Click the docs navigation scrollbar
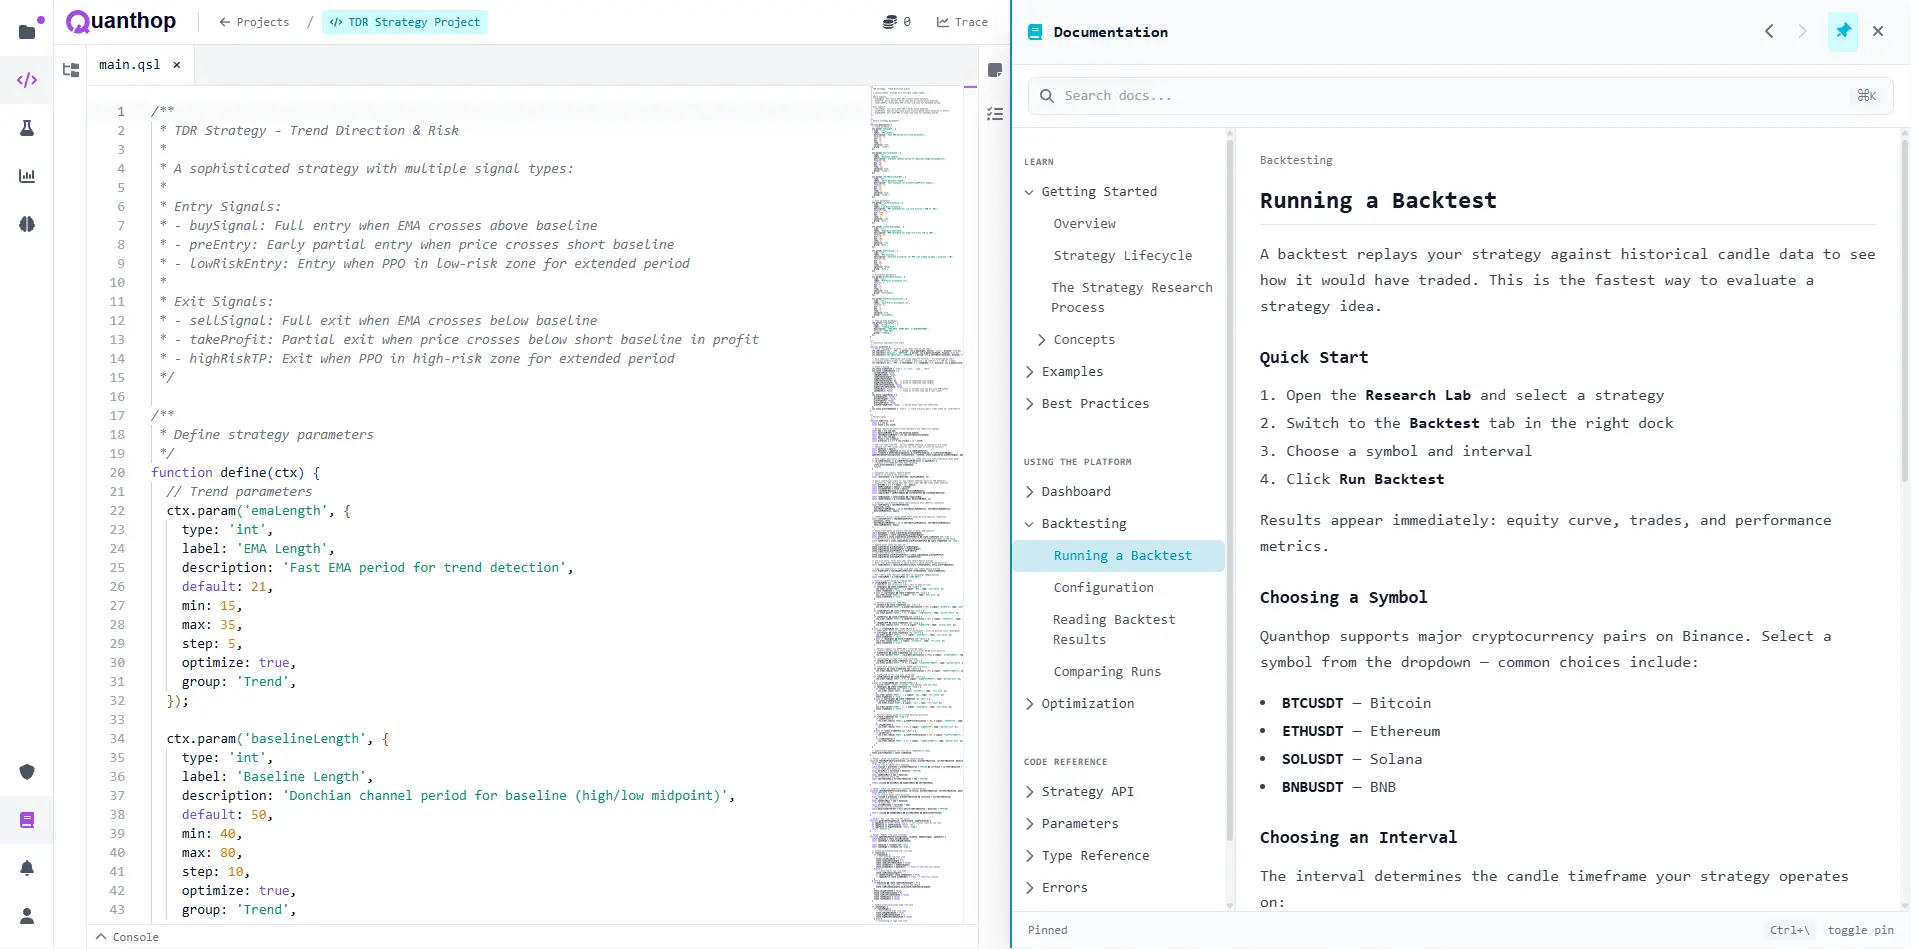 point(1230,490)
